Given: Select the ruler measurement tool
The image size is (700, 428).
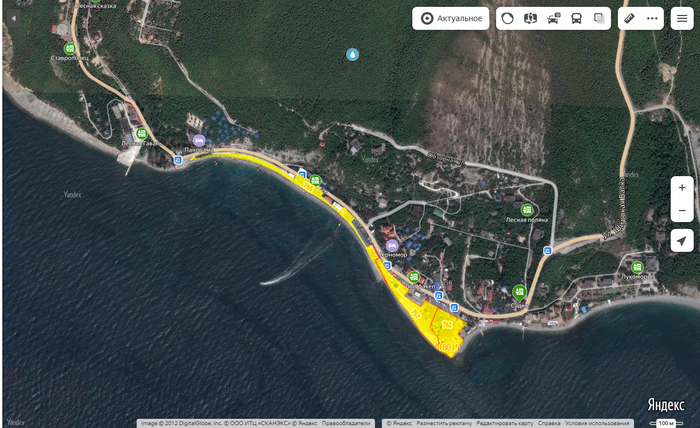Looking at the screenshot, I should click(x=629, y=18).
